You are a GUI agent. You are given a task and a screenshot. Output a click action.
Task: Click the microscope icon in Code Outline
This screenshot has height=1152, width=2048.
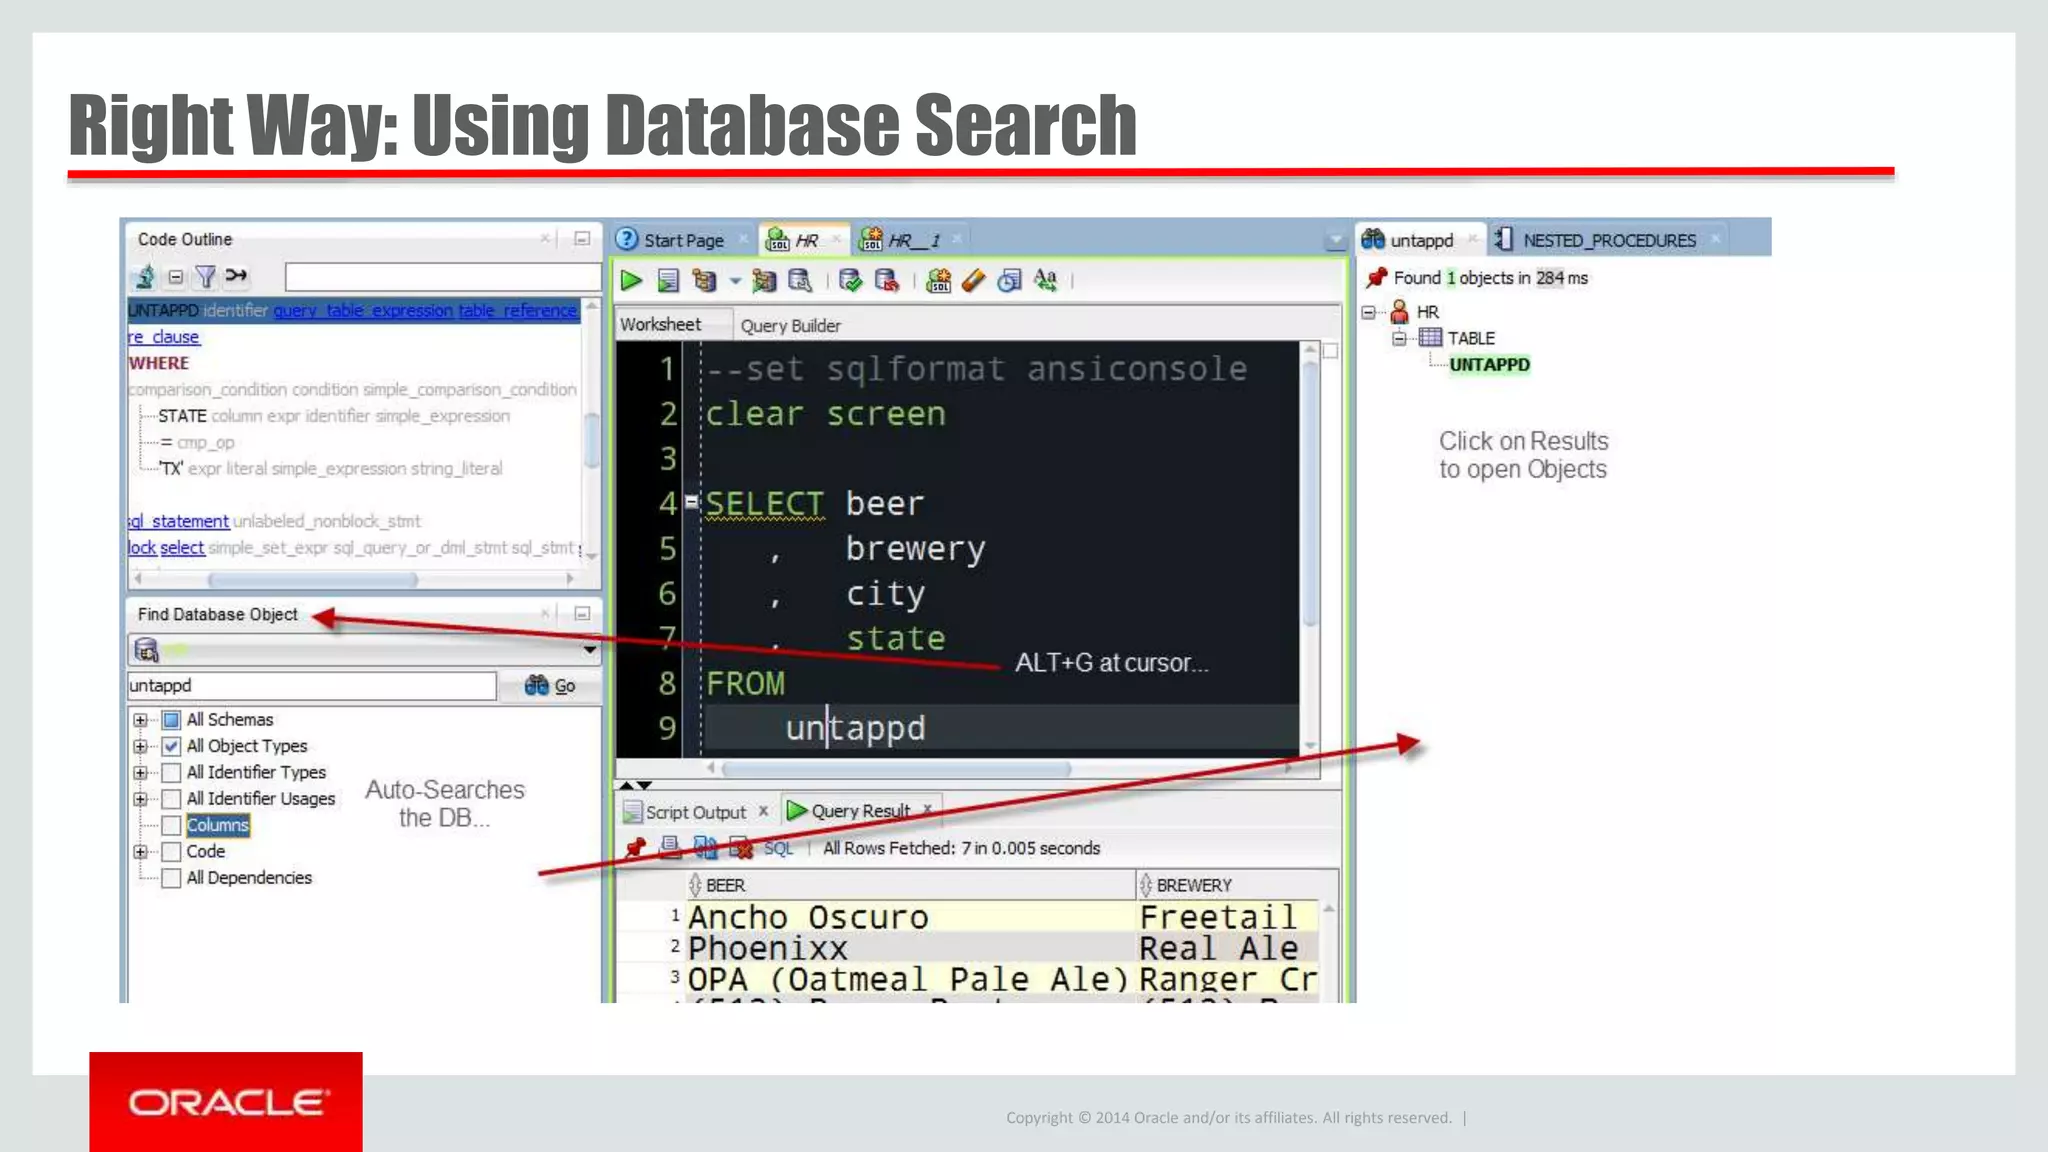145,277
